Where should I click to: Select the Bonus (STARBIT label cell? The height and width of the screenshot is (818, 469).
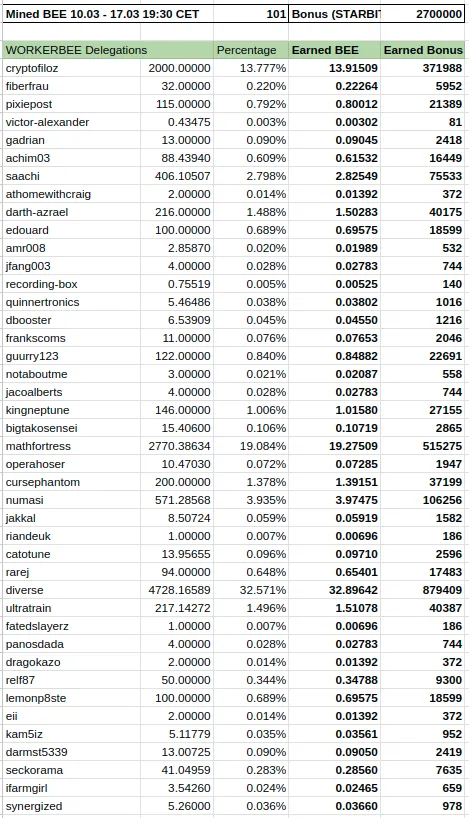tap(334, 14)
